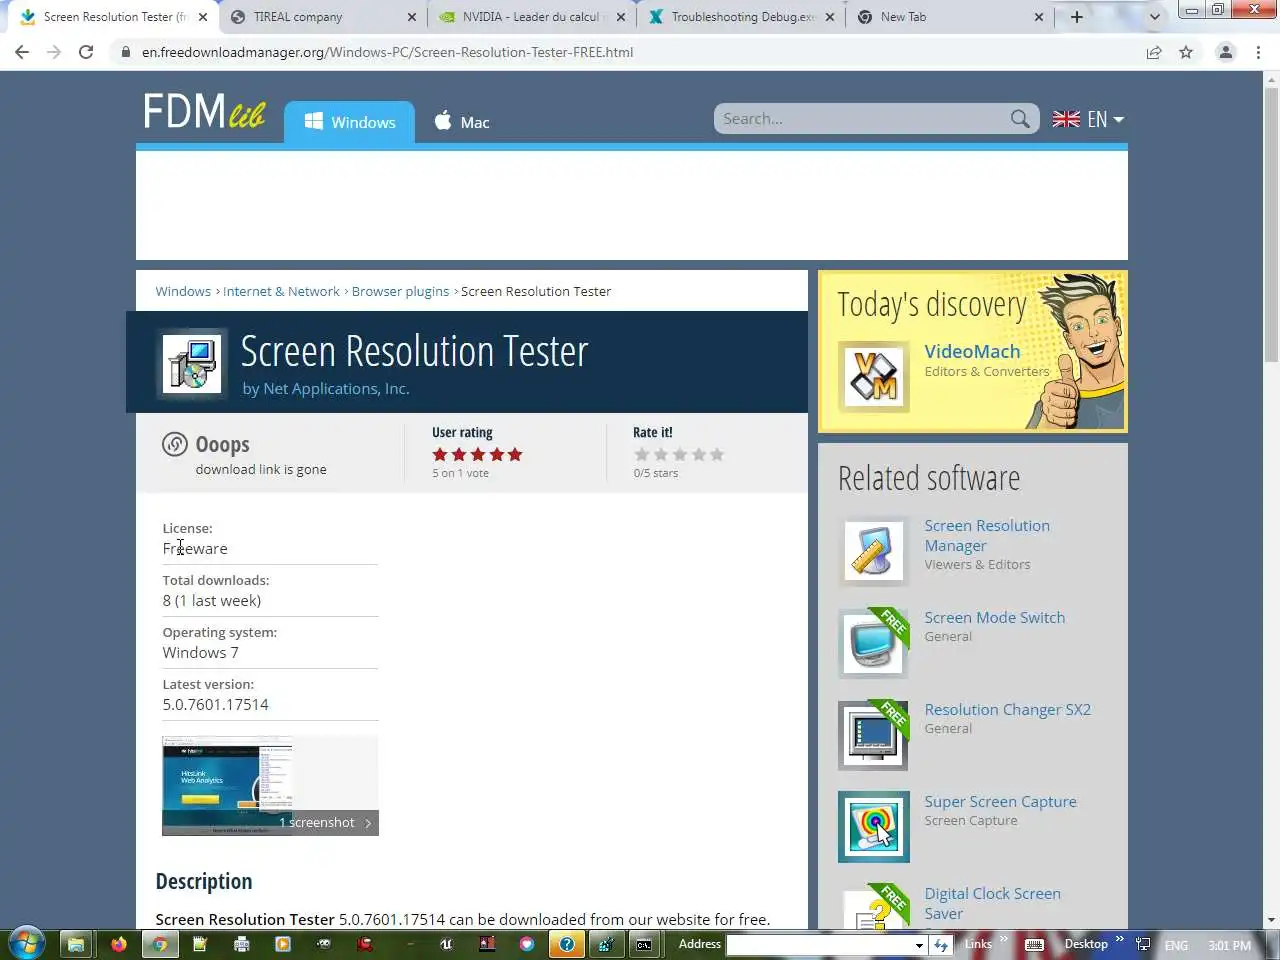Click the 3:01 PM clock

click(x=1229, y=945)
